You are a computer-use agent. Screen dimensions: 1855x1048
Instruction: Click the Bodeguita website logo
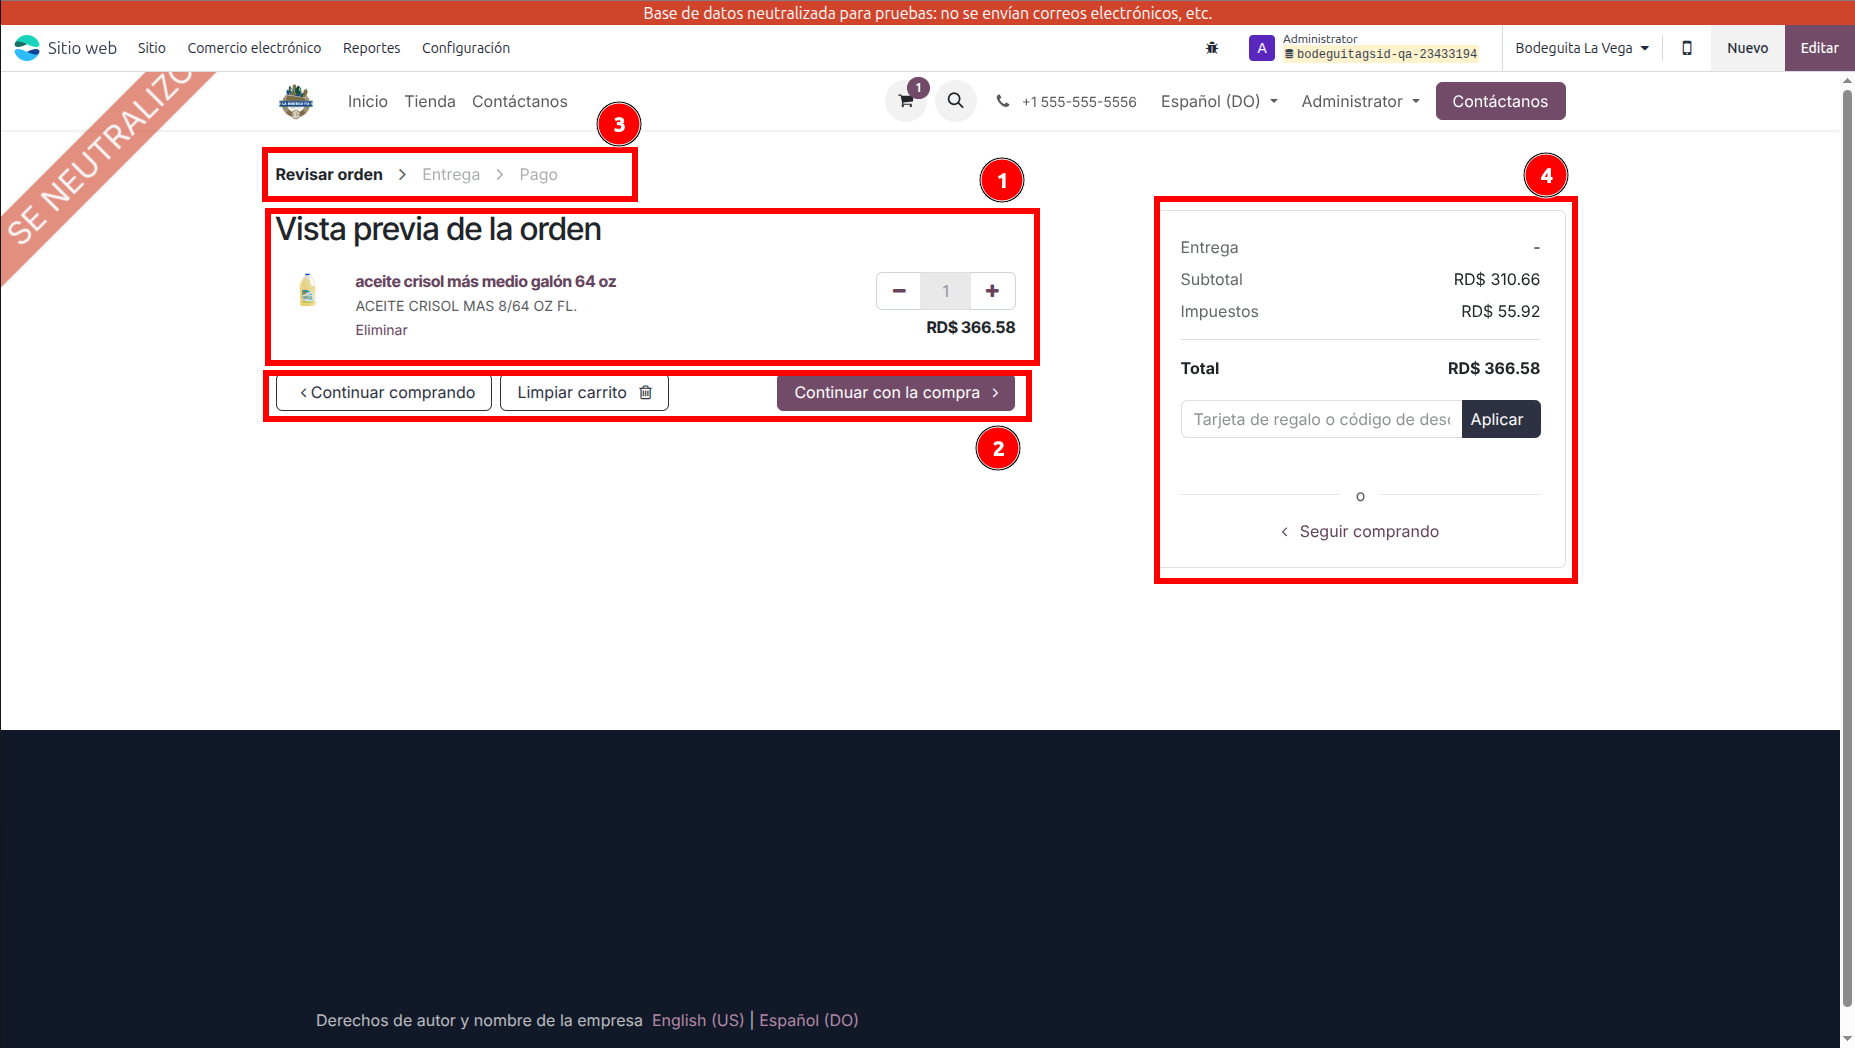click(296, 101)
